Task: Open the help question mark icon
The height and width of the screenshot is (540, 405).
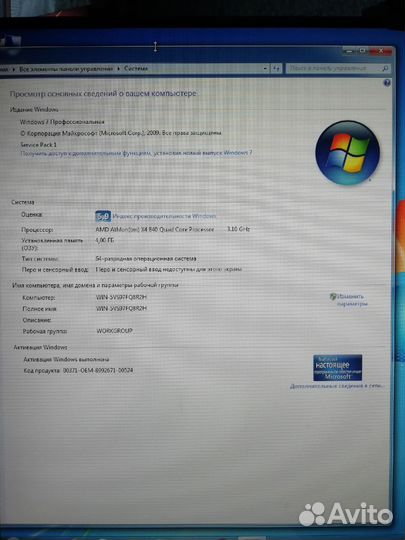Action: click(x=387, y=83)
